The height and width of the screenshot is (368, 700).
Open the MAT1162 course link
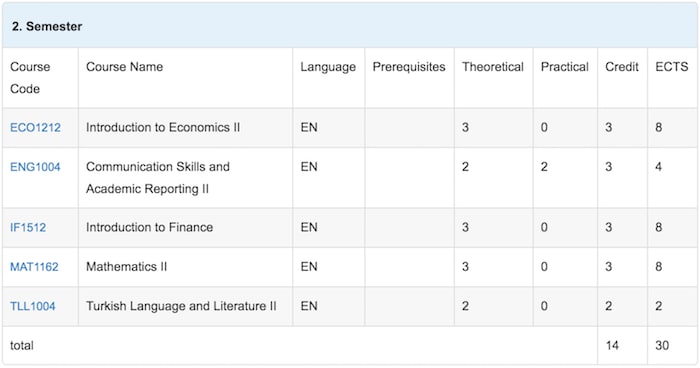coord(34,267)
